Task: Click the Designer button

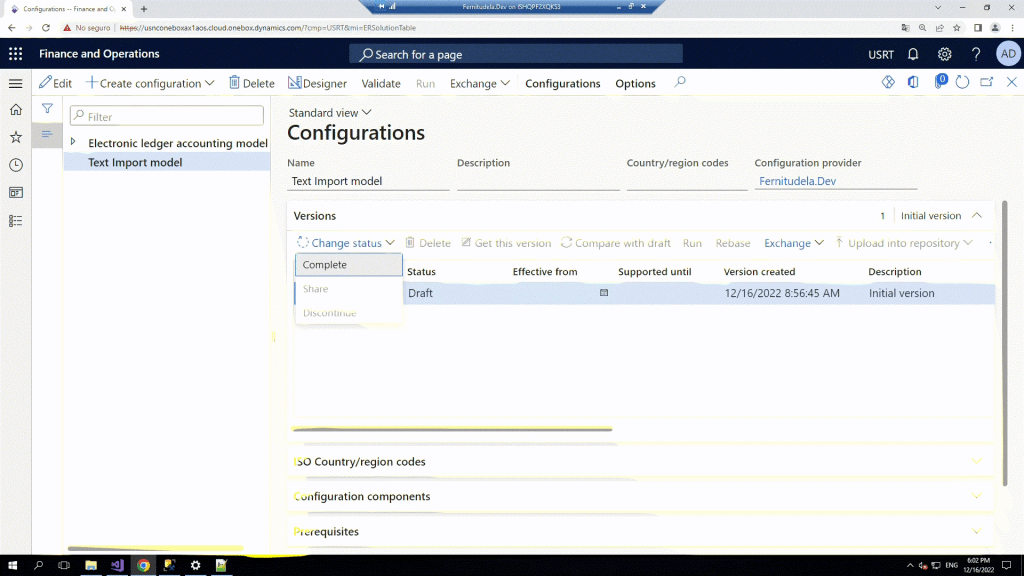Action: tap(317, 84)
